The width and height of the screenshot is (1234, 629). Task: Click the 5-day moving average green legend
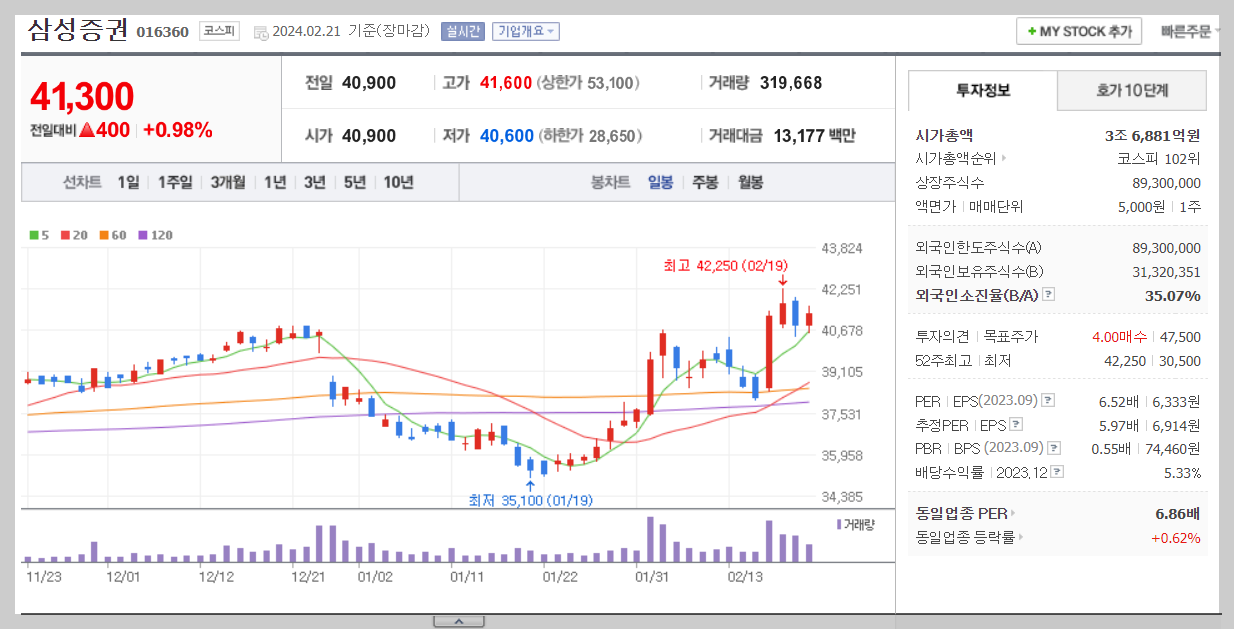39,235
